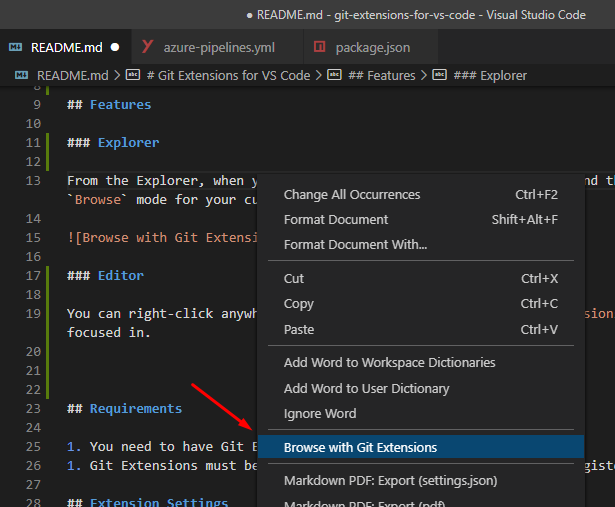Viewport: 615px width, 507px height.
Task: Open the azure-pipelines.yml tab
Action: click(x=218, y=47)
